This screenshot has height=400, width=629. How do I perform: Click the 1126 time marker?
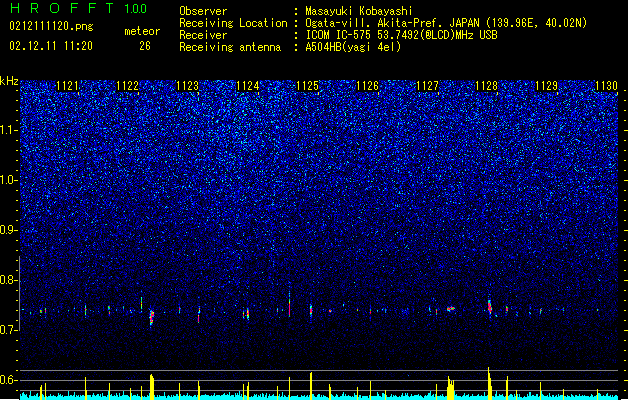pos(367,86)
